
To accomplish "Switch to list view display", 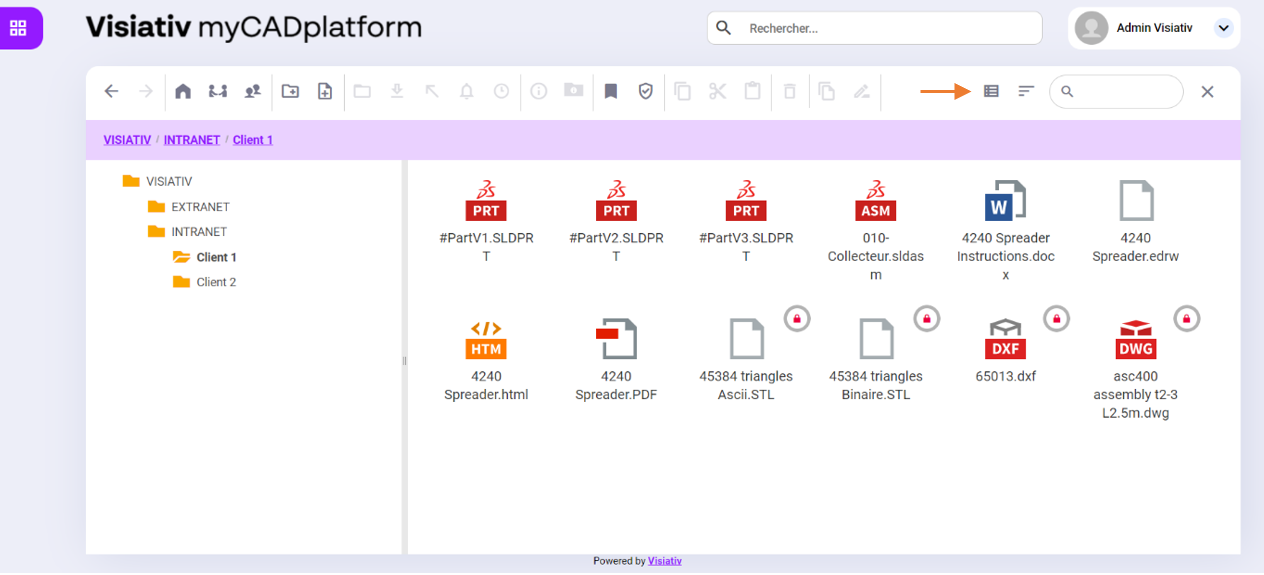I will tap(991, 91).
